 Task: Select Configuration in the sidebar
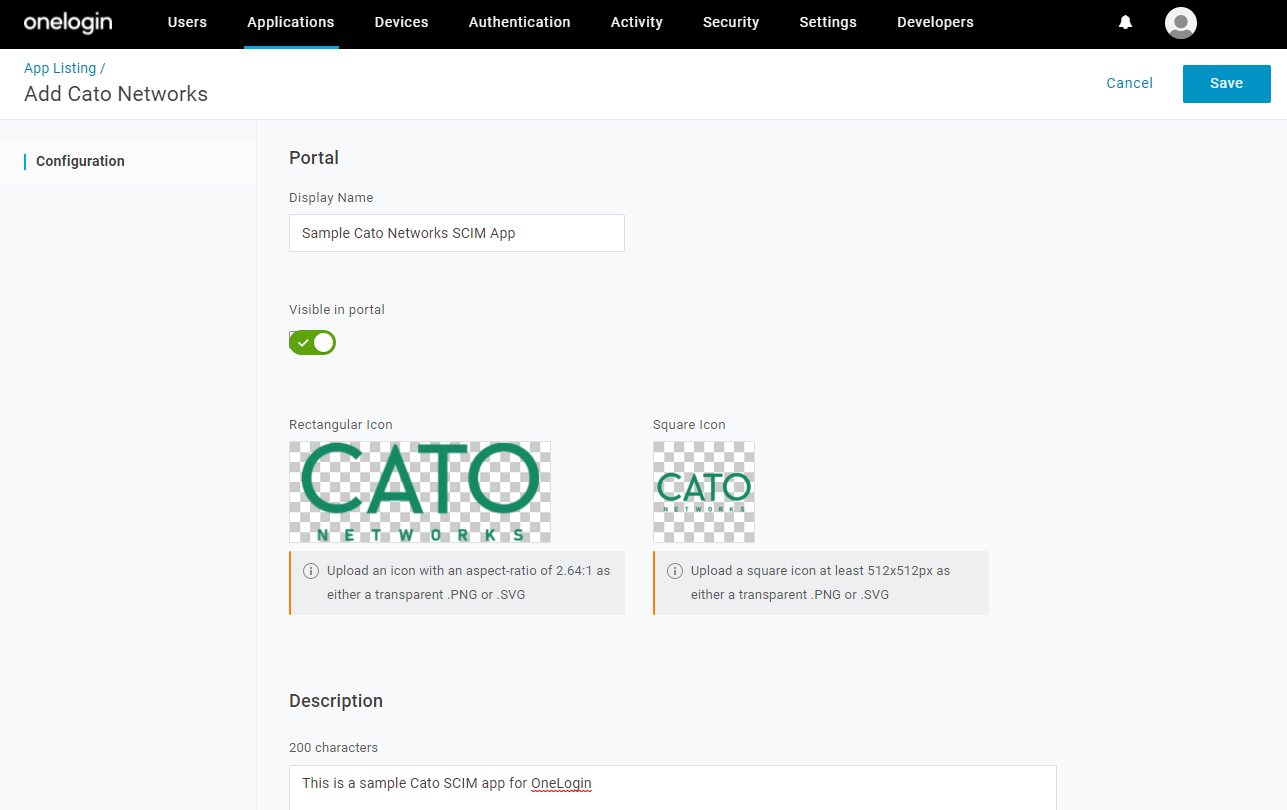[x=80, y=161]
